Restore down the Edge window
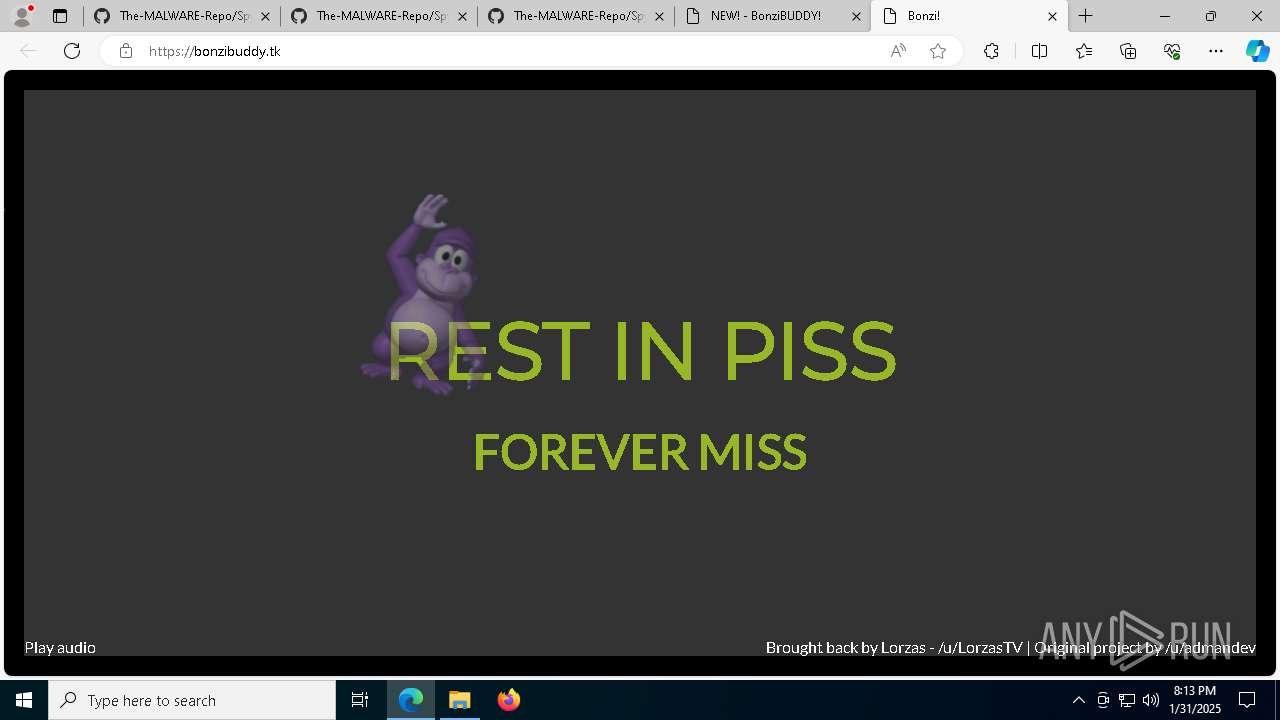Viewport: 1280px width, 720px height. (x=1211, y=16)
